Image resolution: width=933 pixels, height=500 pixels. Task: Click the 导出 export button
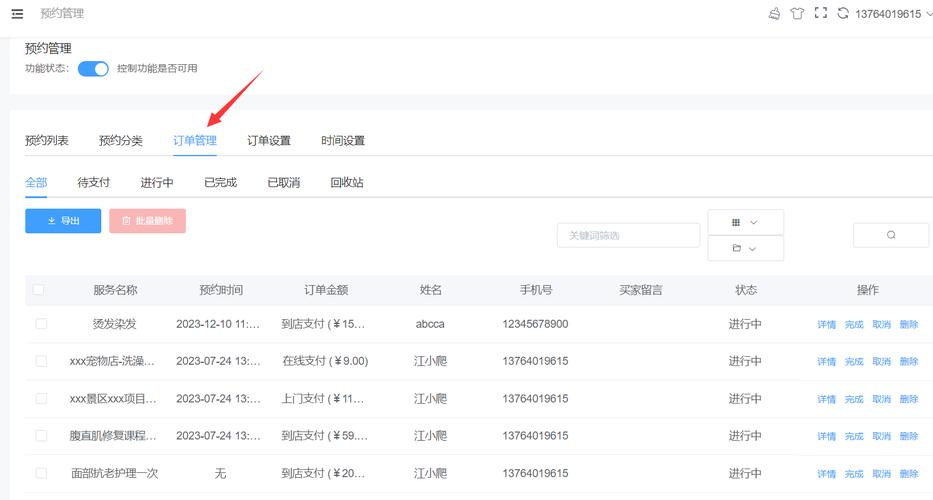pos(63,221)
